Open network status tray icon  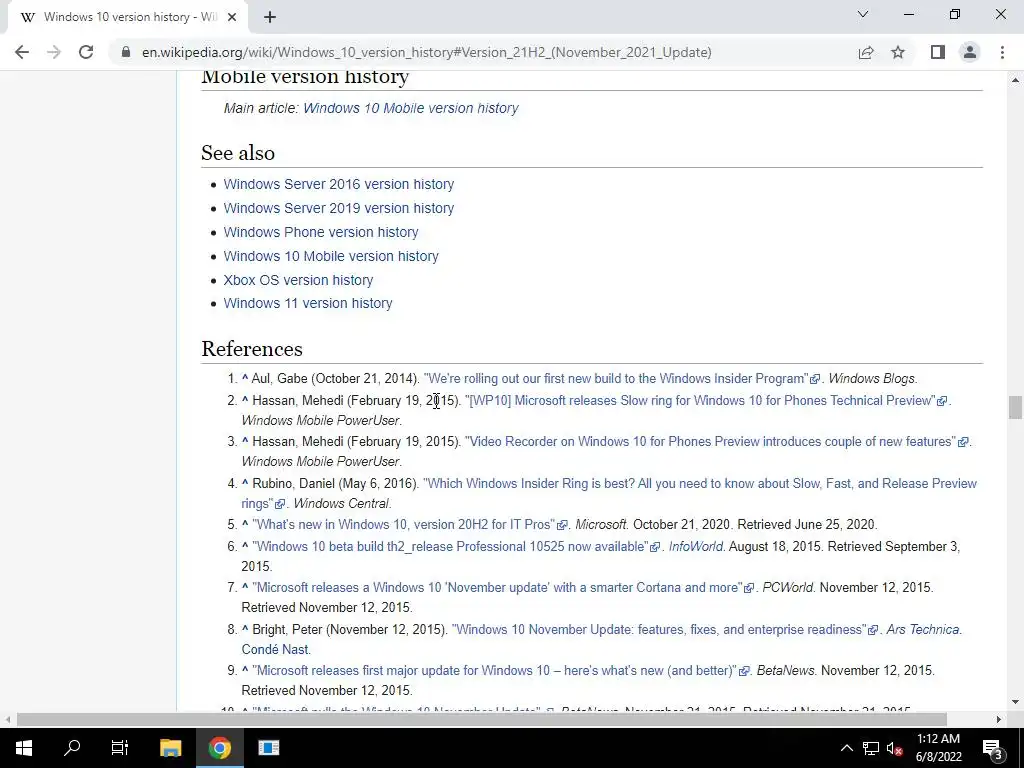[x=871, y=748]
